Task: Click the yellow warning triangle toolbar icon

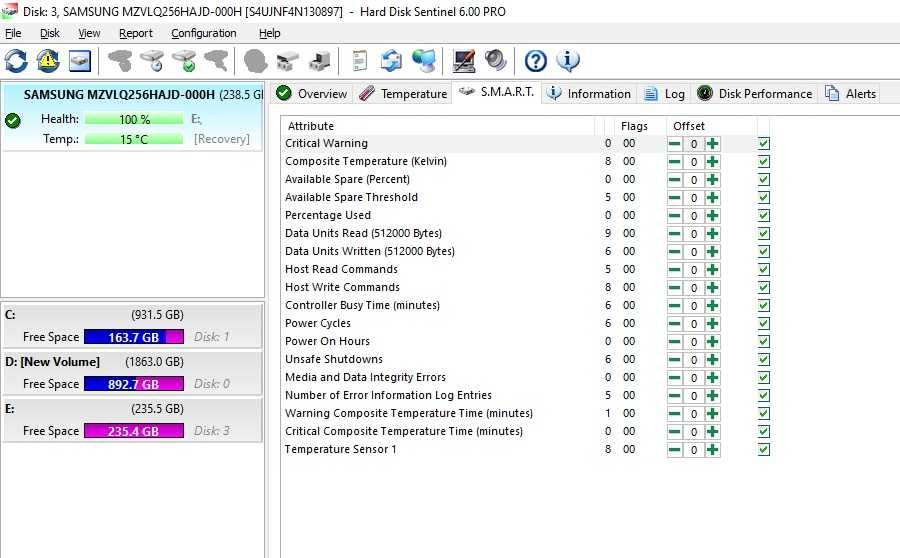Action: [x=48, y=61]
